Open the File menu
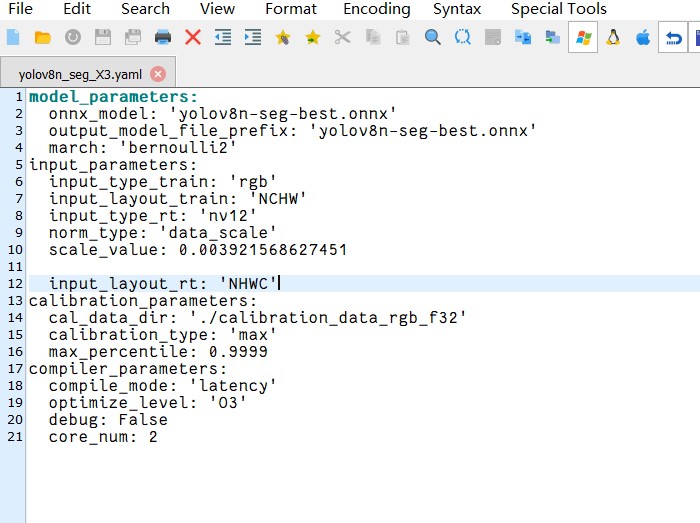This screenshot has width=700, height=523. 20,9
